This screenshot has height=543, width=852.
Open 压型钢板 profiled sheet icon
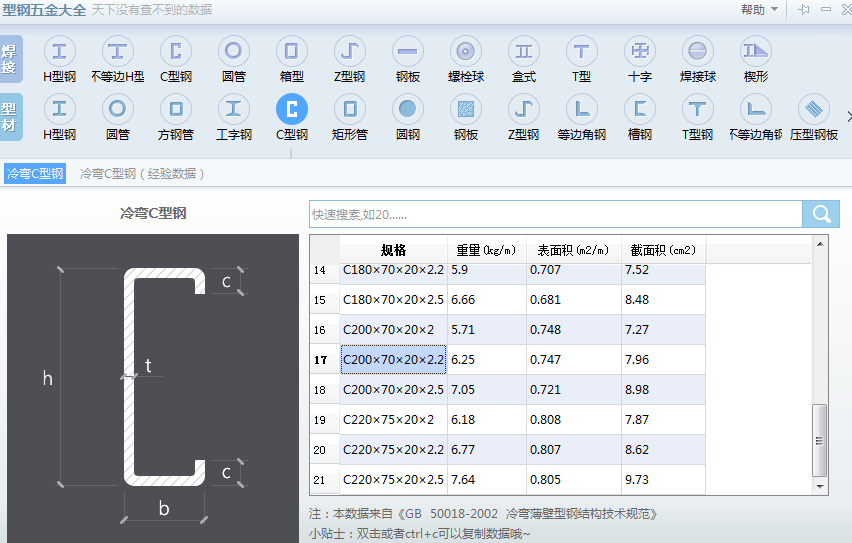click(x=814, y=109)
